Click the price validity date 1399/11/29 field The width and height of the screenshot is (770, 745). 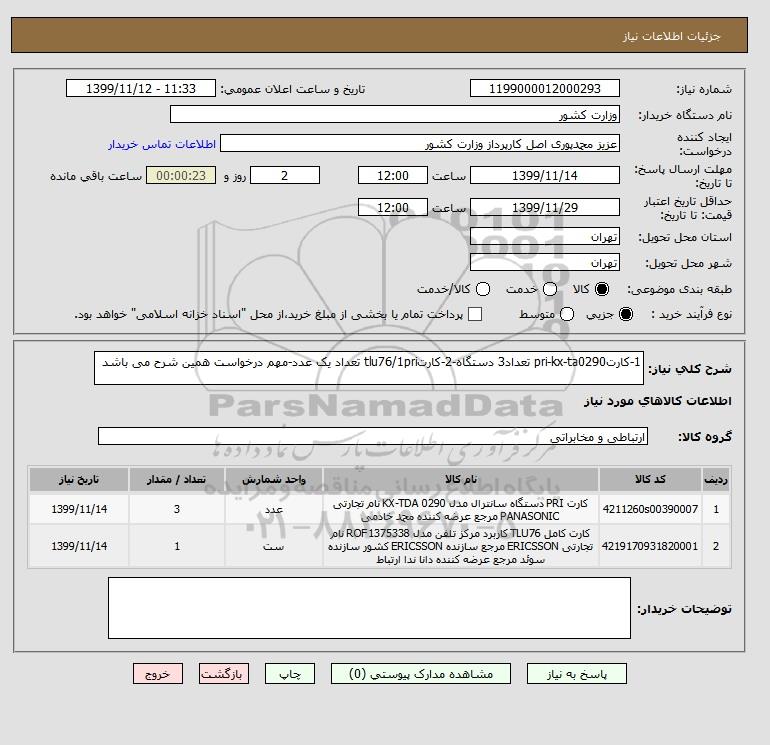(x=545, y=207)
